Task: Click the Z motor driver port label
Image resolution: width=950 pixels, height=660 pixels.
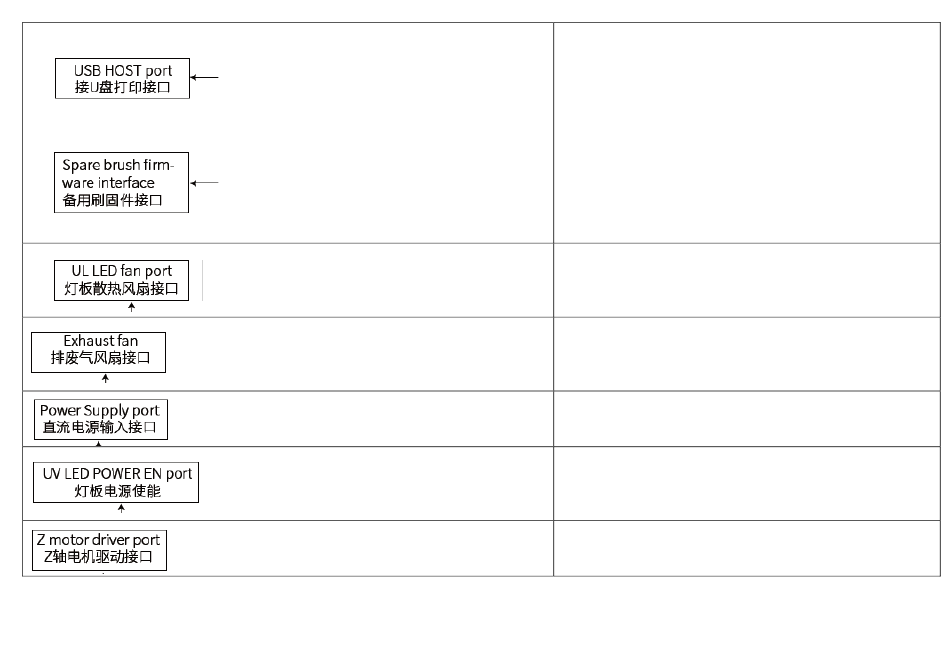Action: [99, 550]
